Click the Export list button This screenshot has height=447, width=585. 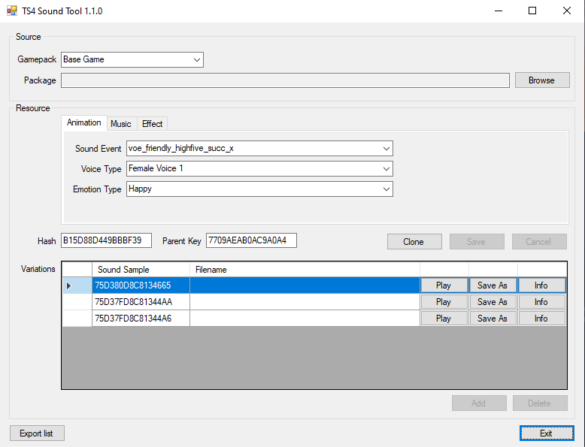point(37,433)
